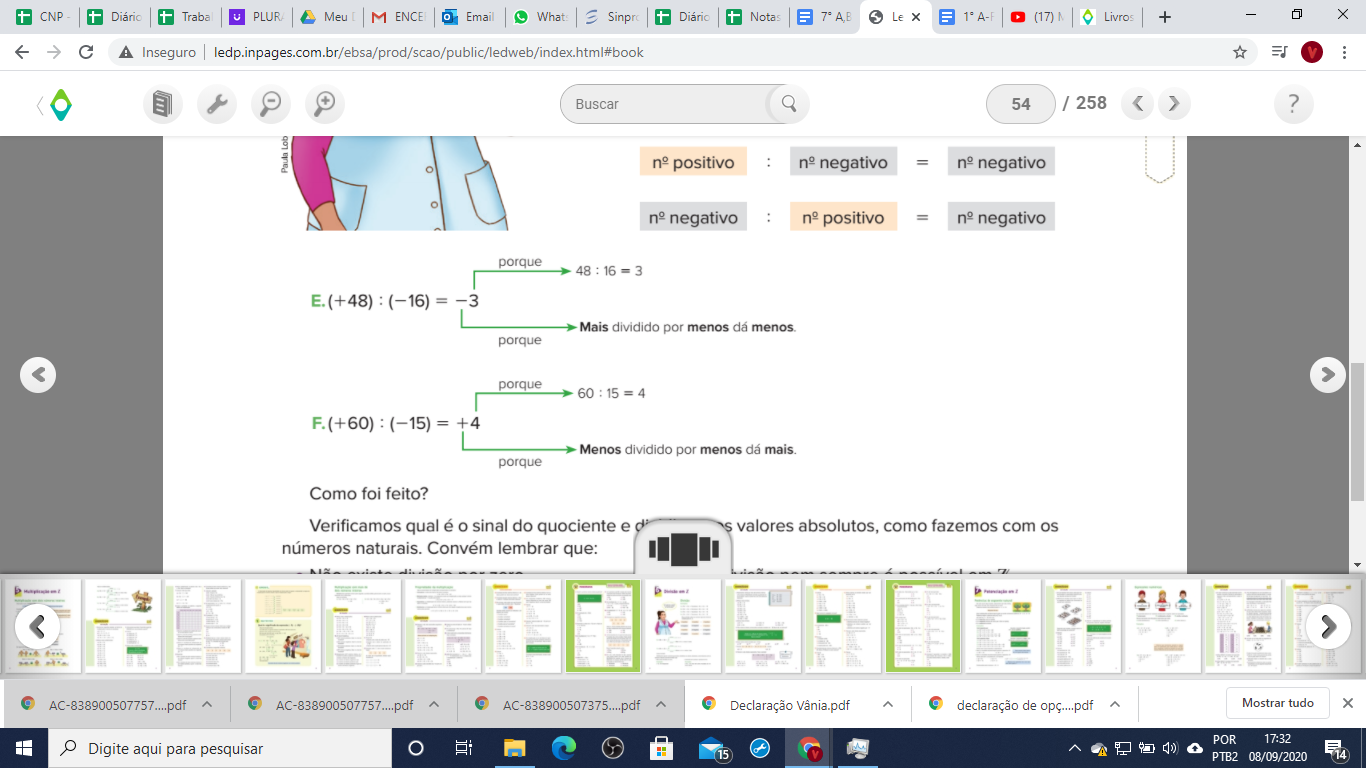Switch to the Email Outlook tab
Viewport: 1366px width, 768px height.
click(x=469, y=17)
